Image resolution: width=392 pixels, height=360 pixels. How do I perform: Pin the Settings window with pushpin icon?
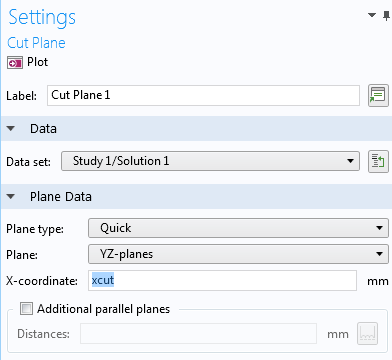click(x=386, y=16)
